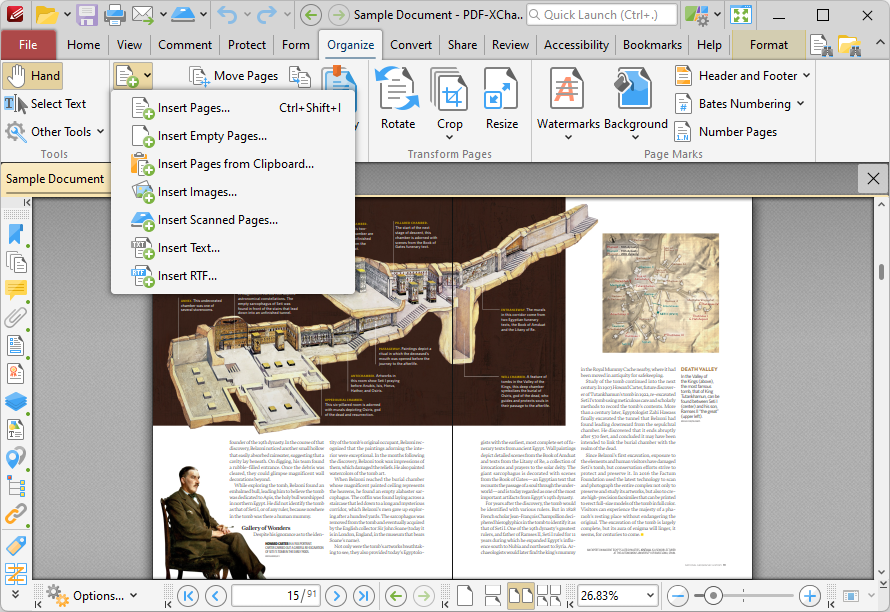Expand Bates Numbering dropdown
The width and height of the screenshot is (890, 612).
tap(800, 103)
